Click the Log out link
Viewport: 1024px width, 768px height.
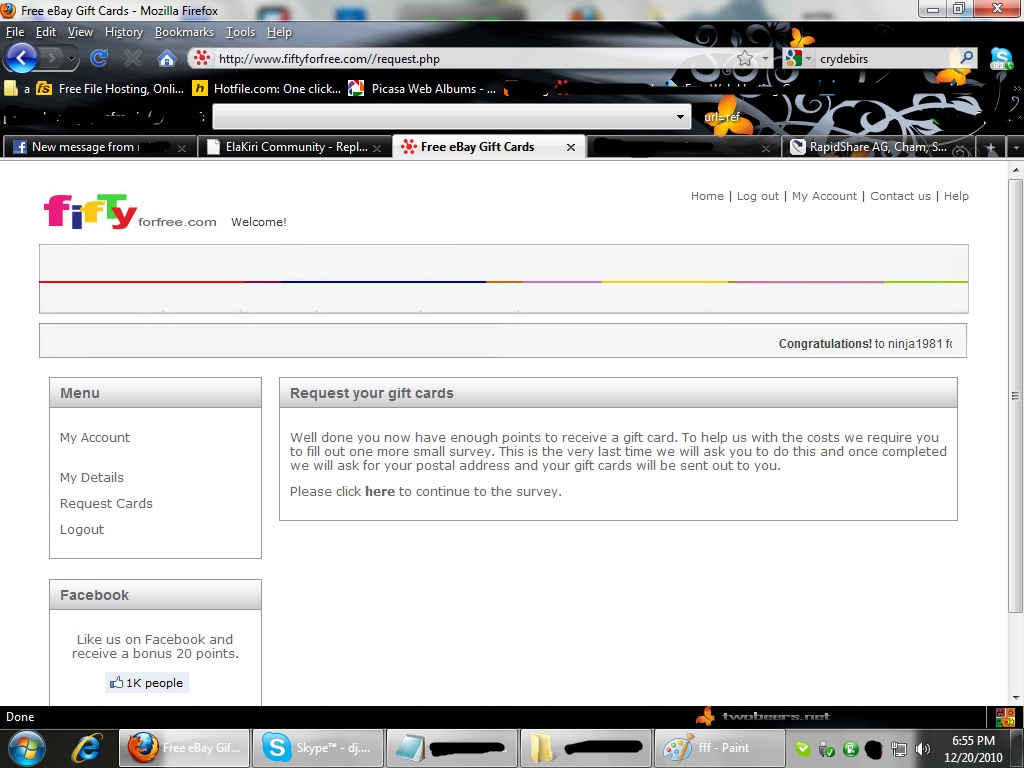[x=758, y=196]
